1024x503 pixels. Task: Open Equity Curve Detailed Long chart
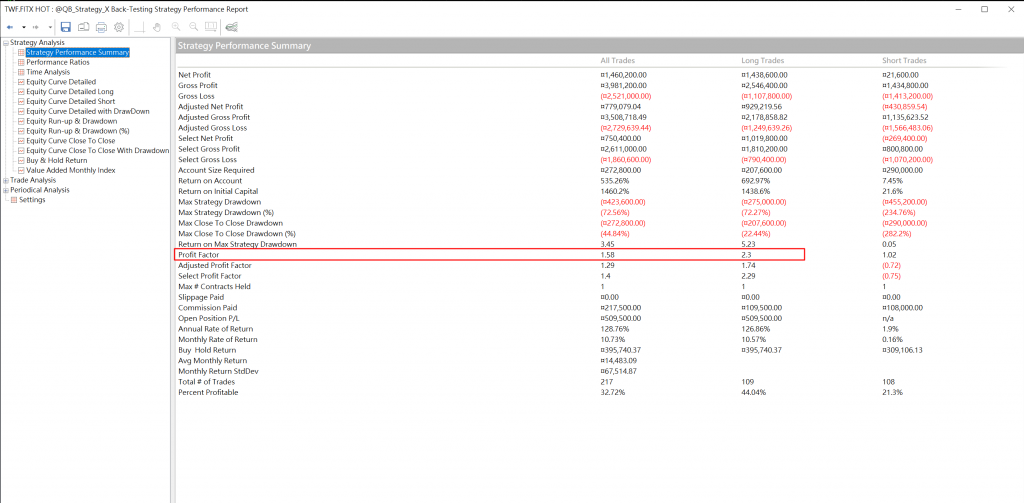tap(70, 92)
